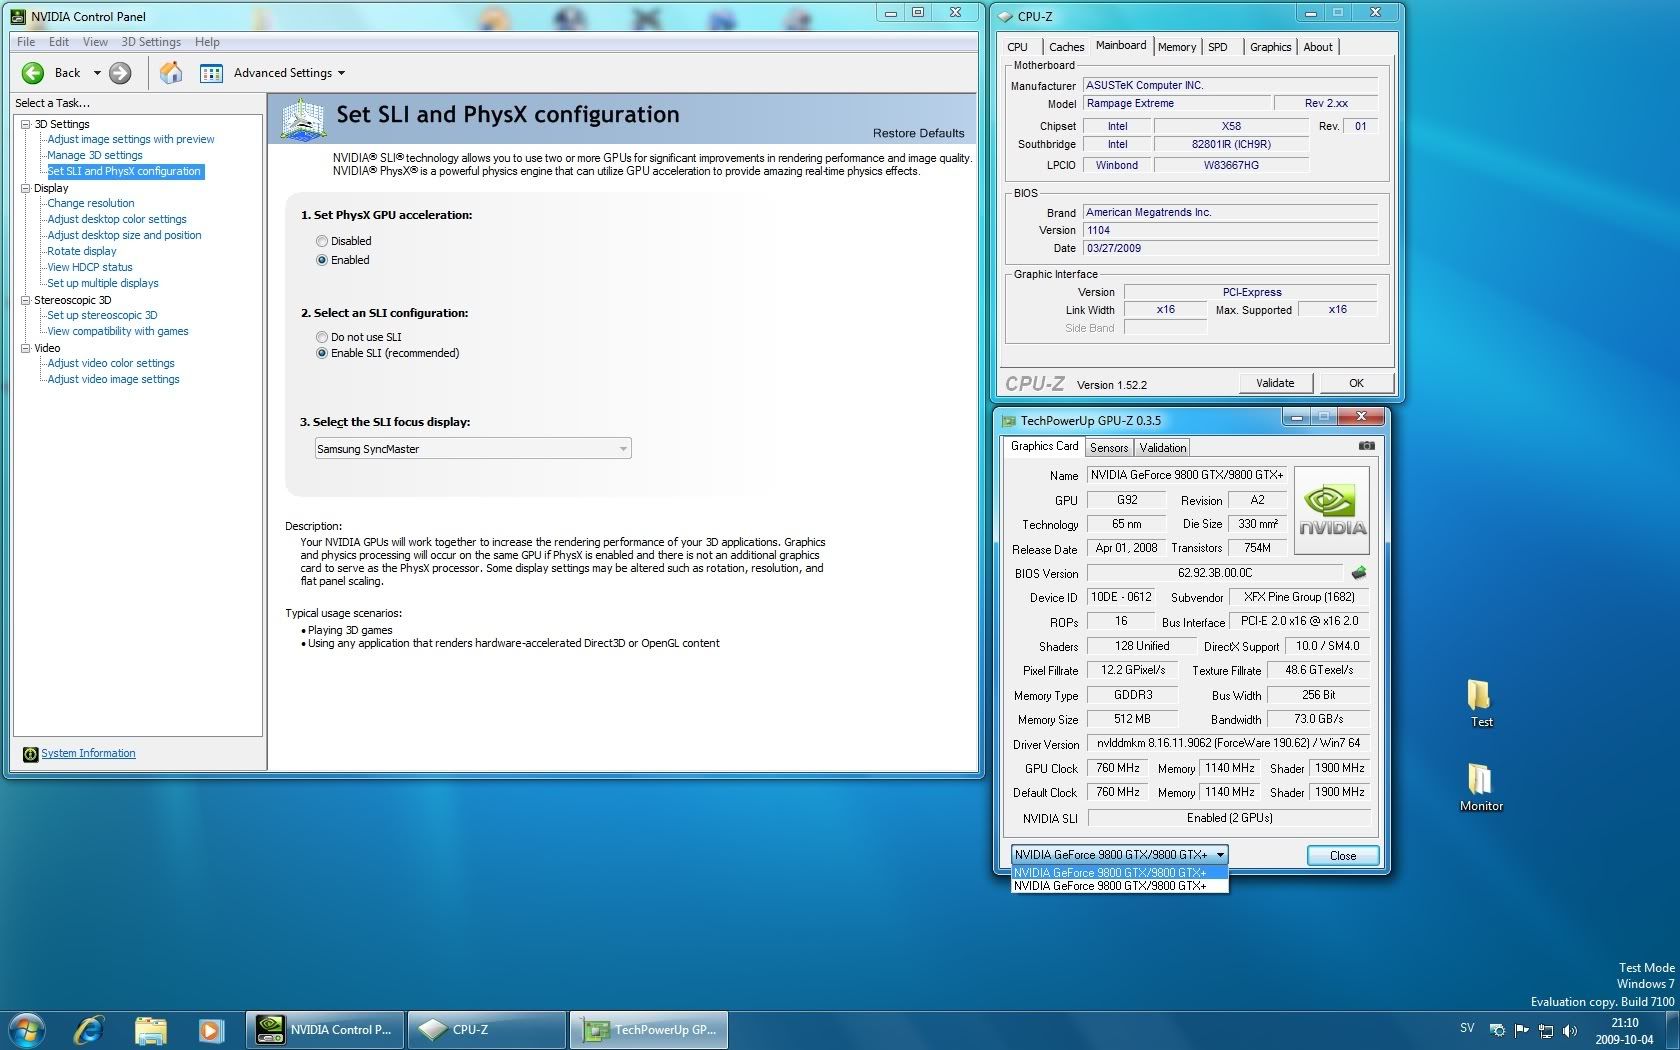Open Windows Media Player from taskbar

point(211,1030)
